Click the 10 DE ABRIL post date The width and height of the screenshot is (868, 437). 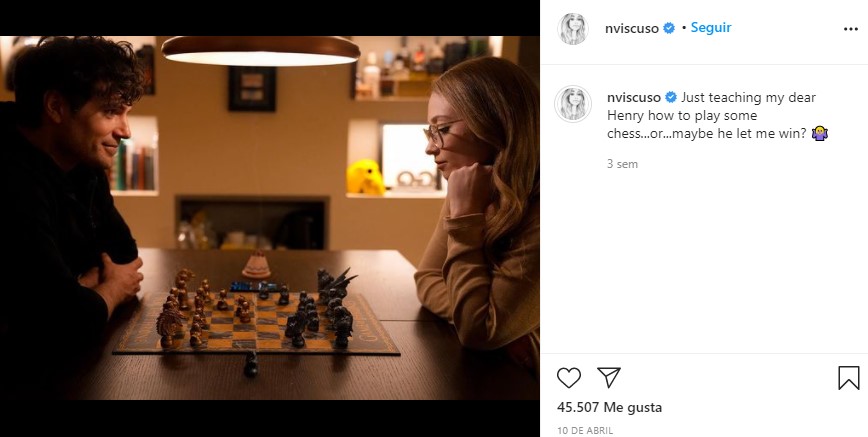pos(585,430)
